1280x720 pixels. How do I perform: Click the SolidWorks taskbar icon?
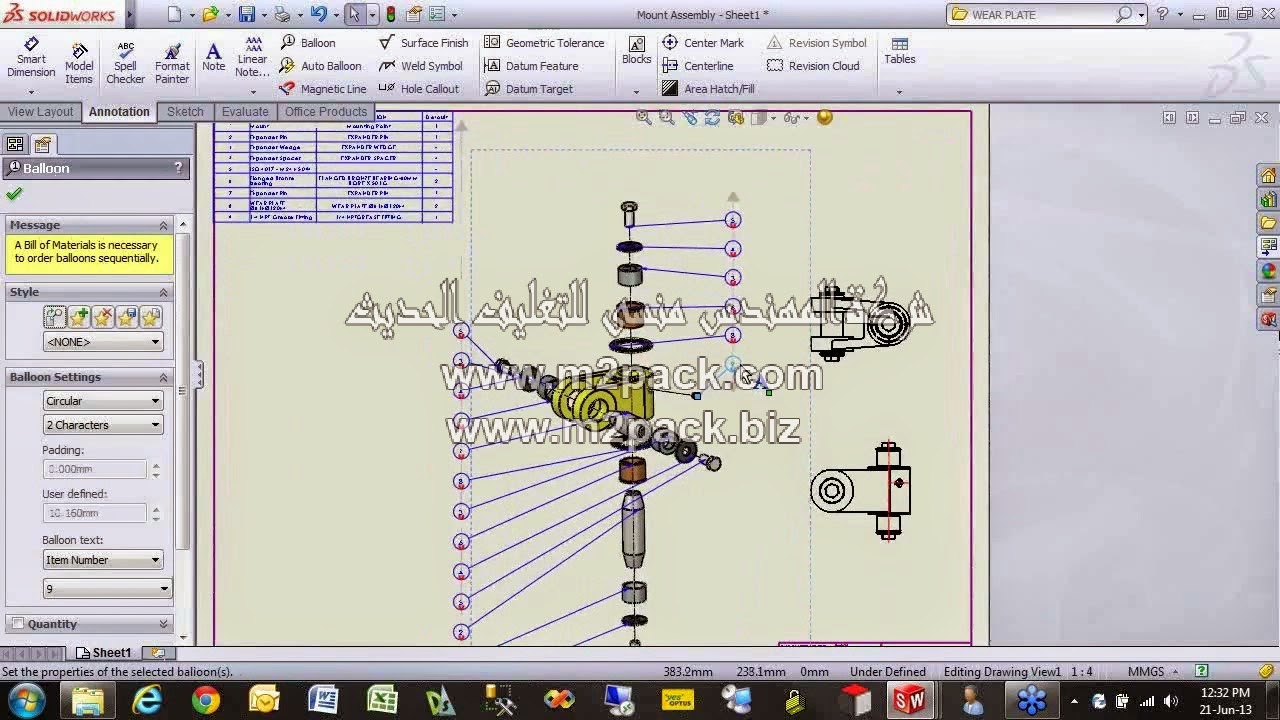coord(909,700)
